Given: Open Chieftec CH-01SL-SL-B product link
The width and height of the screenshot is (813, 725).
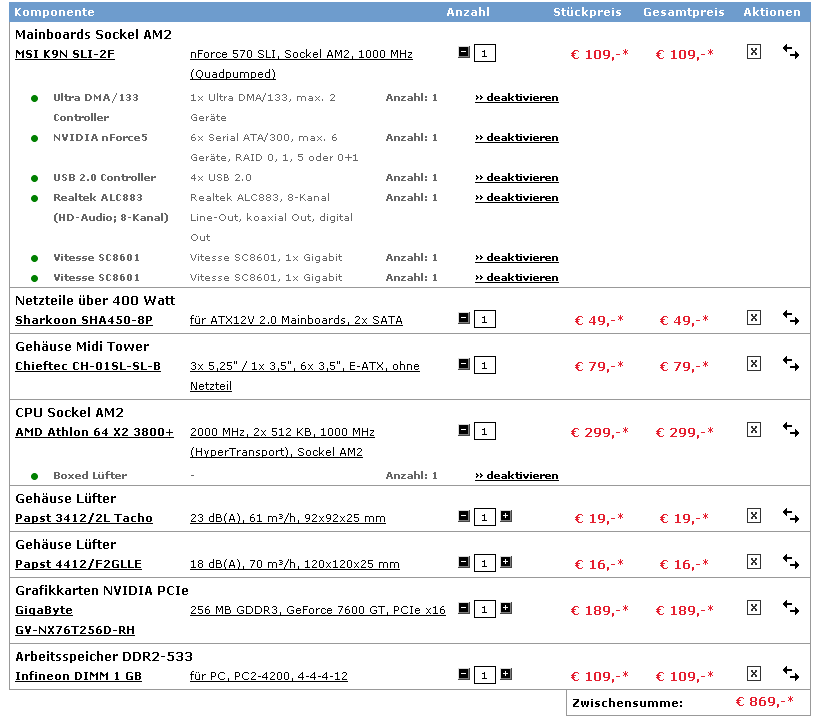Looking at the screenshot, I should click(88, 367).
